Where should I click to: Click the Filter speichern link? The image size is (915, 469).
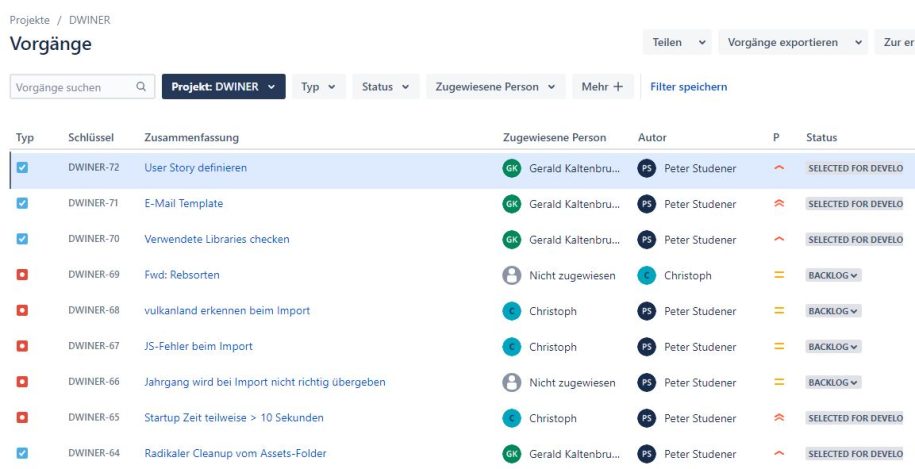[x=689, y=86]
